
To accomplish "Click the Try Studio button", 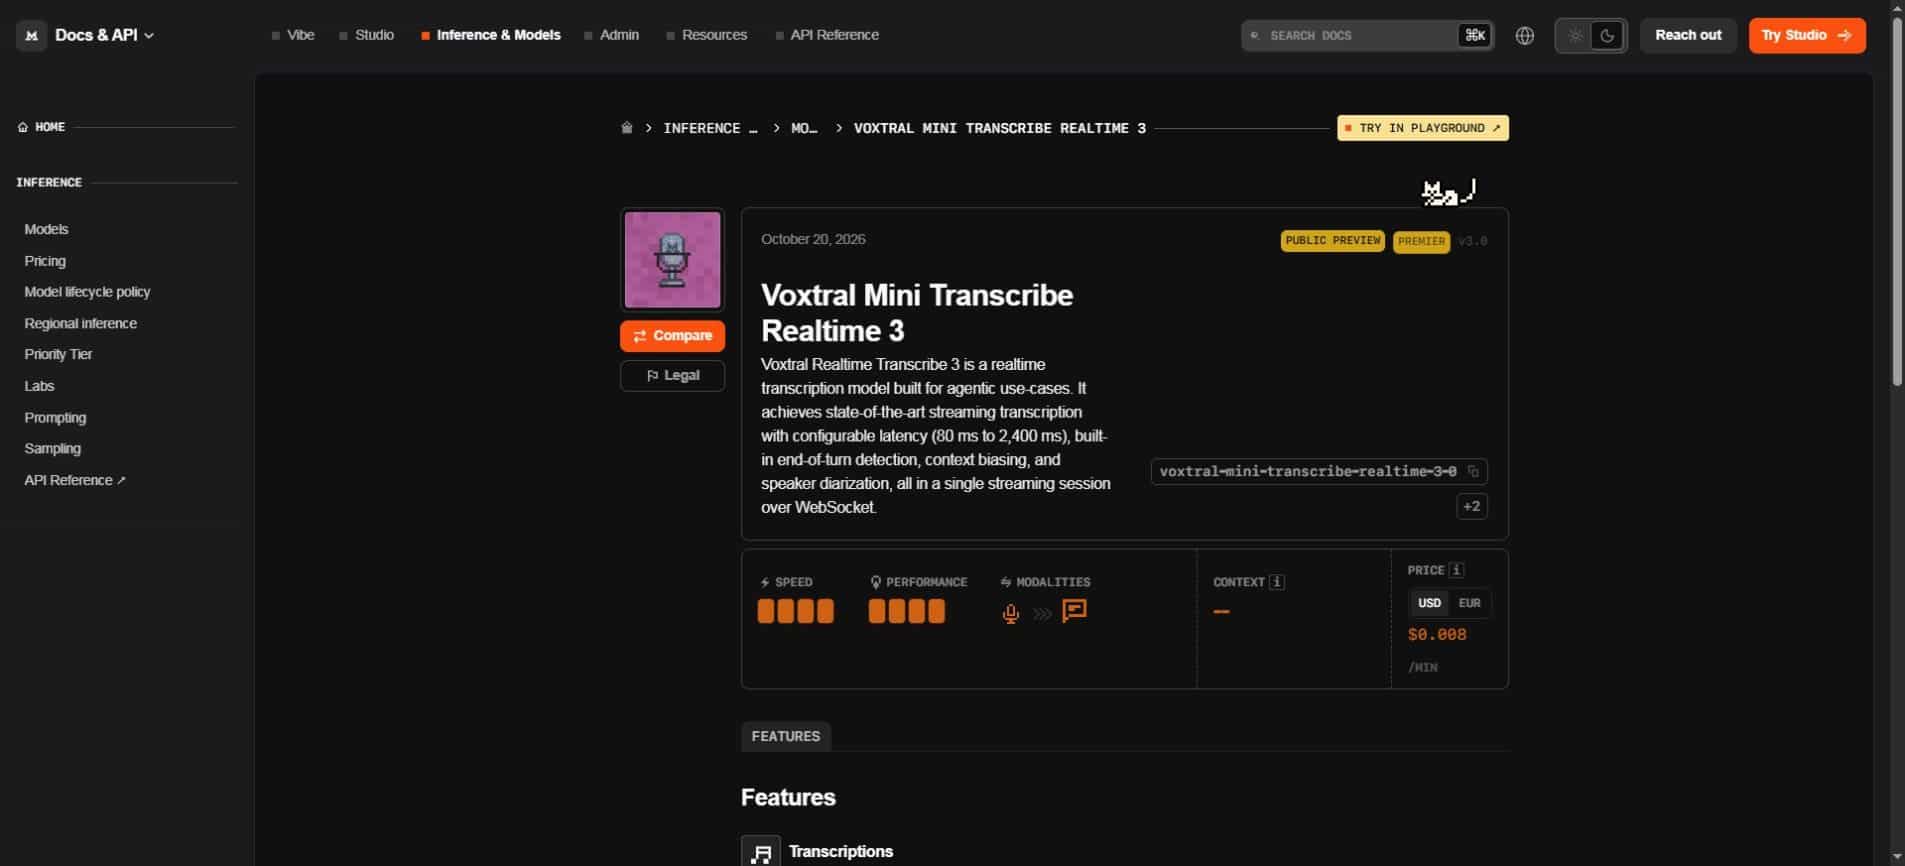I will pyautogui.click(x=1807, y=35).
